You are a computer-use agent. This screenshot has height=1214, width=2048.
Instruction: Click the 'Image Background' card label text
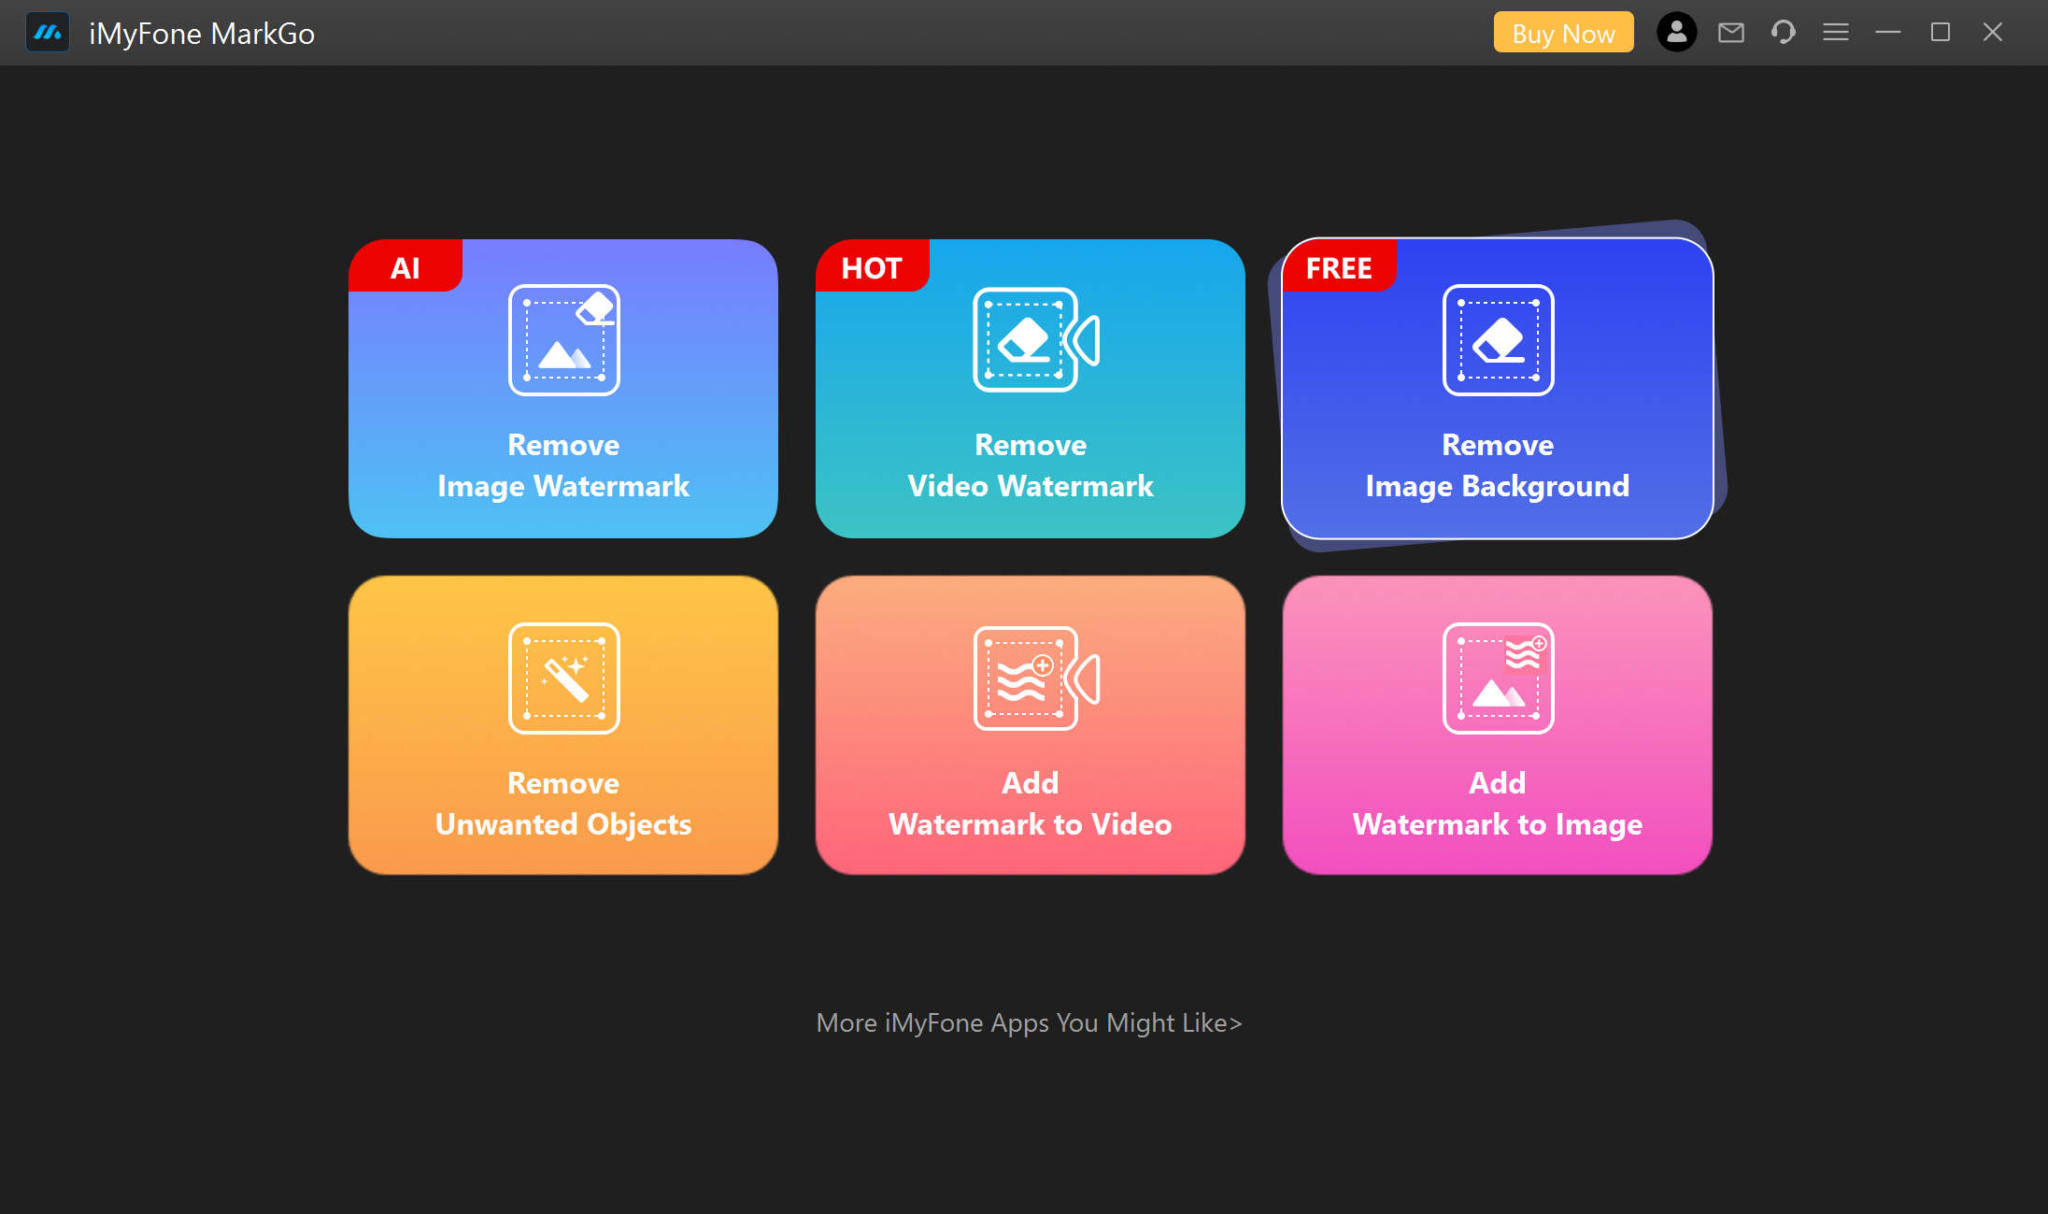[1497, 486]
